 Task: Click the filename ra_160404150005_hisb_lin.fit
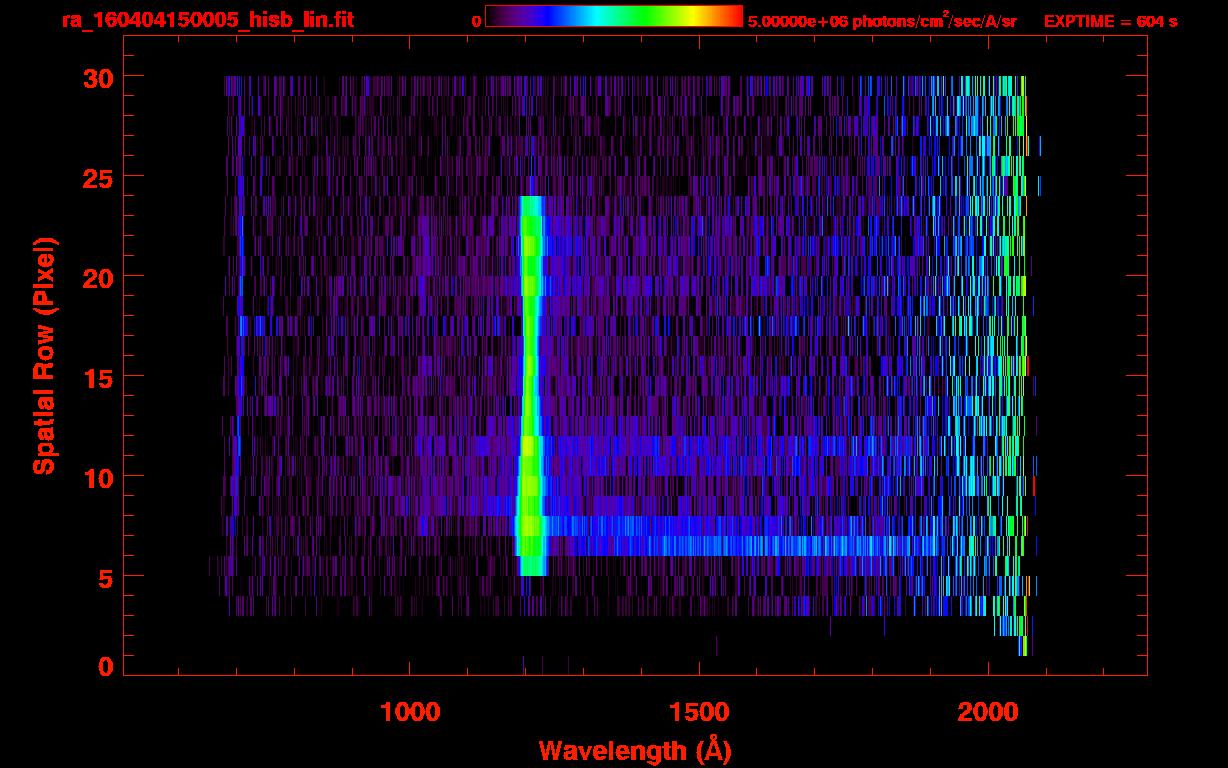(x=207, y=20)
